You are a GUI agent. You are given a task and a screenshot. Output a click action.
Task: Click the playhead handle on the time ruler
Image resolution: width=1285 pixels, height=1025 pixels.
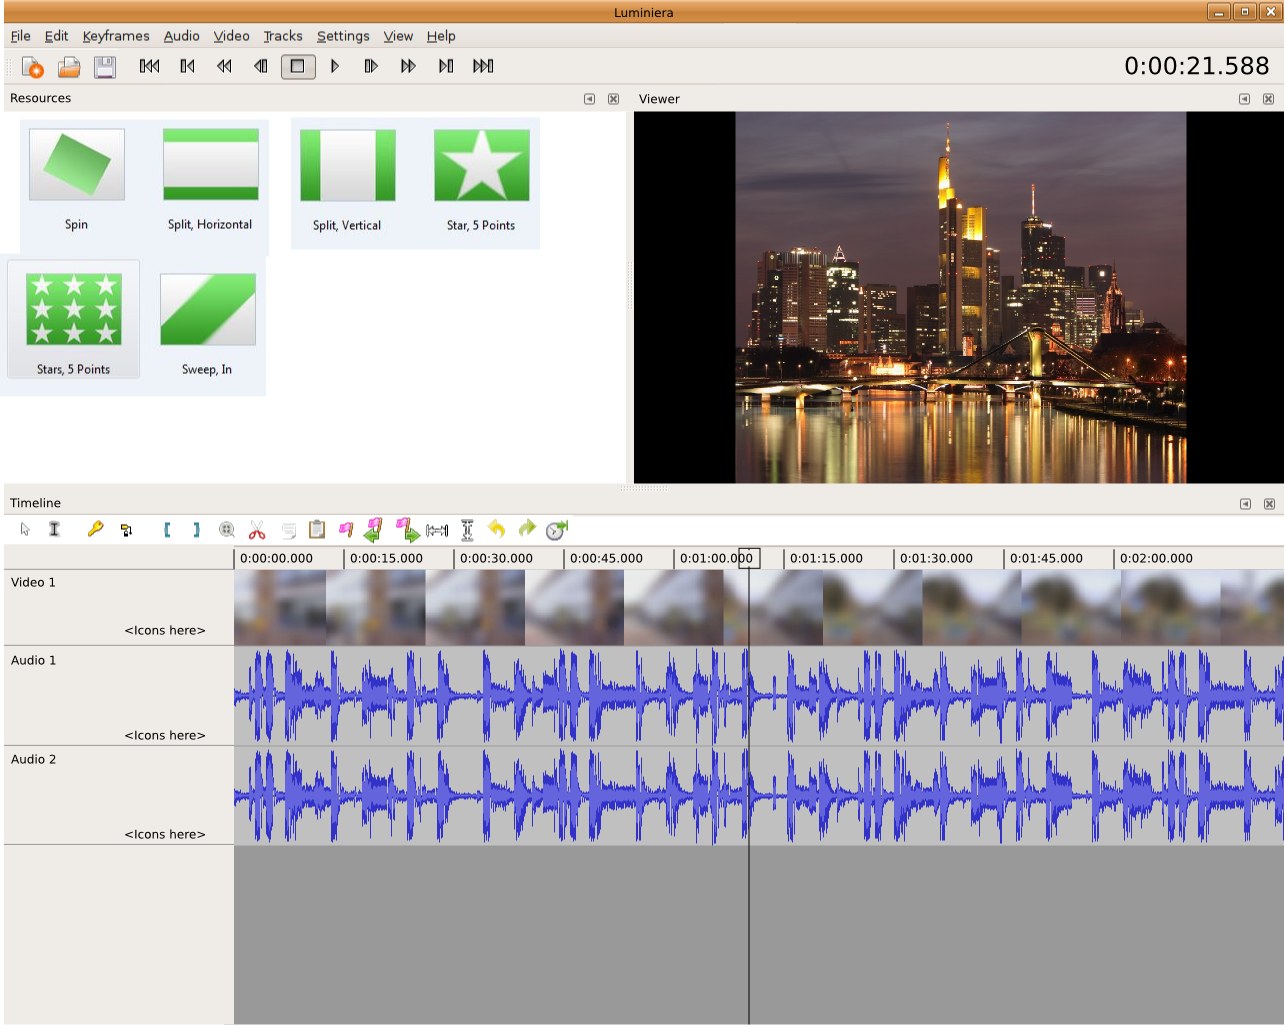coord(749,558)
